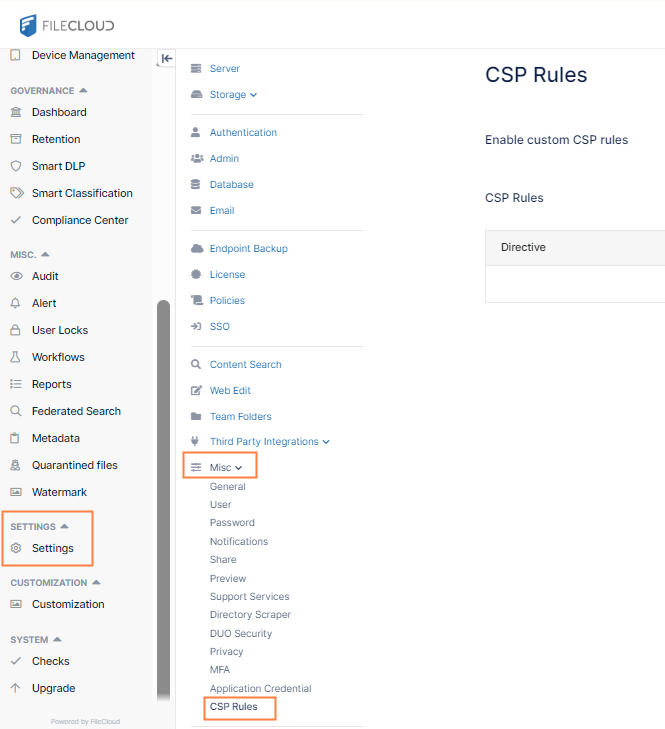Screen dimensions: 665x729
Task: Click the FileCloud logo
Action: tap(67, 26)
